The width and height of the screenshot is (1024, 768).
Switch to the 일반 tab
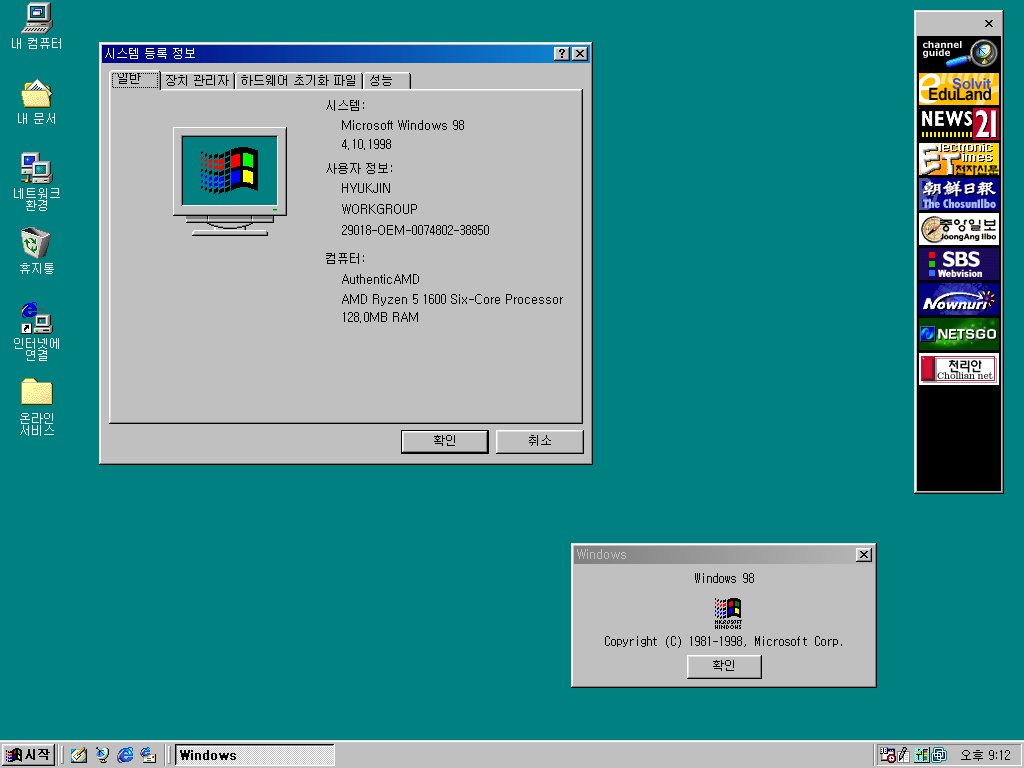coord(135,80)
